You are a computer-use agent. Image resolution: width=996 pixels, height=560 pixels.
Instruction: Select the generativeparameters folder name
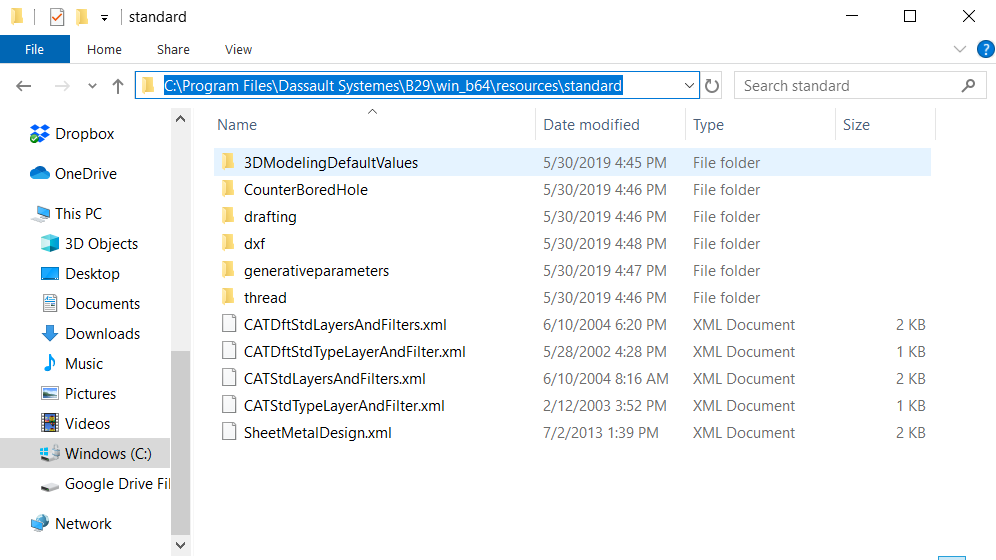(316, 271)
